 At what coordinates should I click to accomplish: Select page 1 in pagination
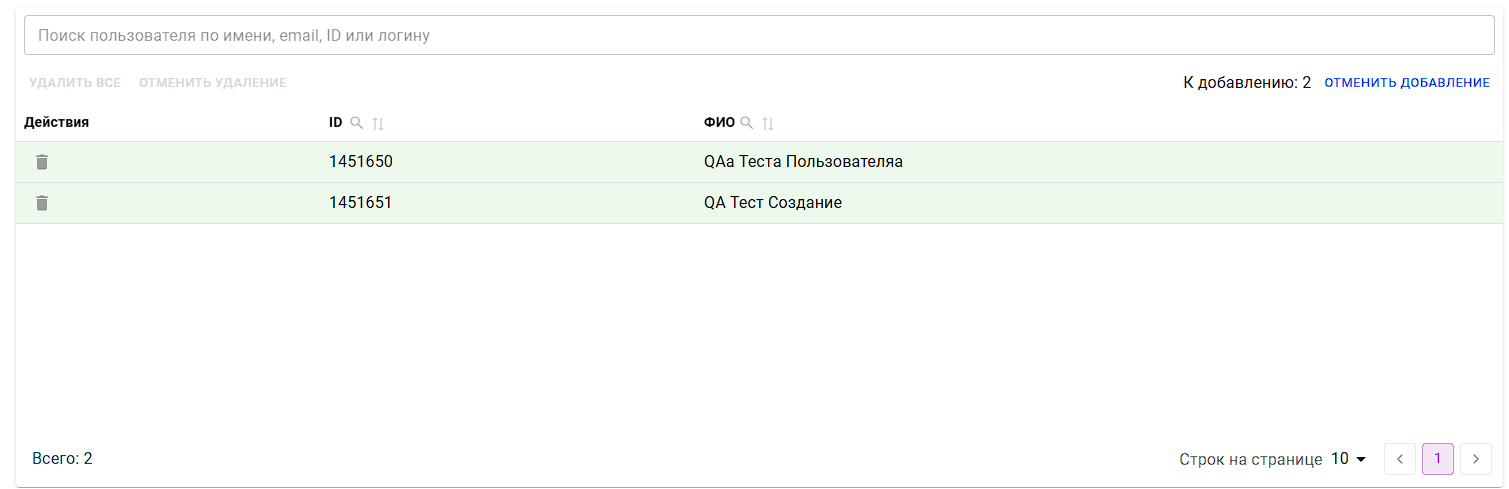click(x=1438, y=459)
